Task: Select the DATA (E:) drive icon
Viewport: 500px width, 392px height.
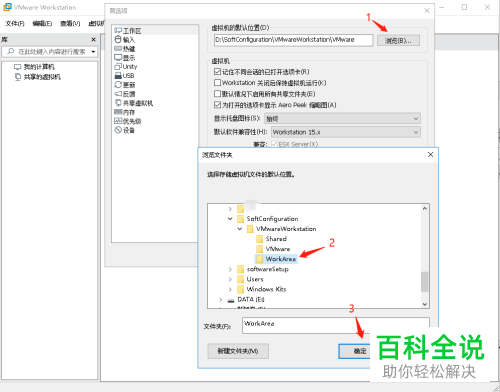Action: coord(231,300)
